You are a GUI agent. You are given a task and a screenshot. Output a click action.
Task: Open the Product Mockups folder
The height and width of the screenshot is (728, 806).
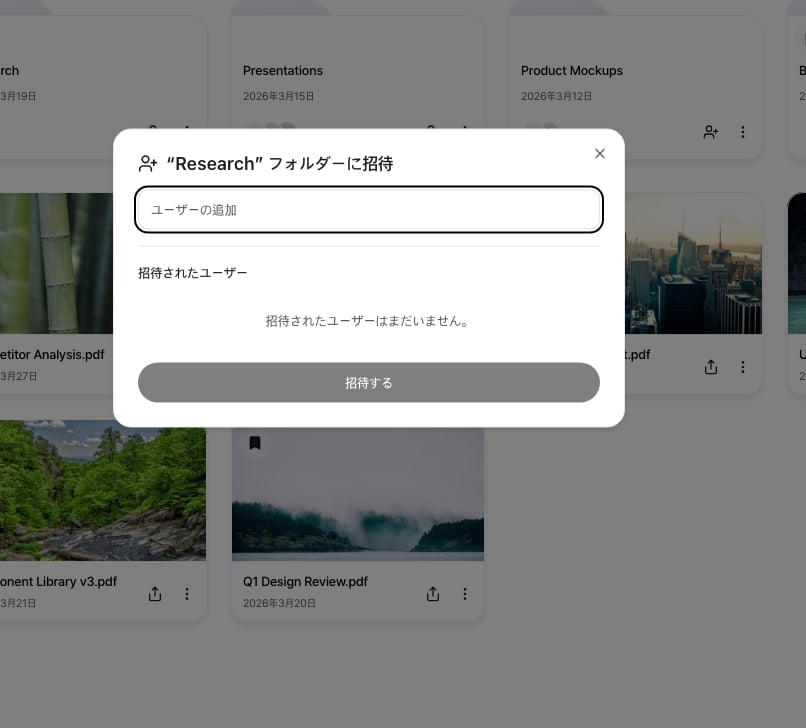(x=572, y=70)
